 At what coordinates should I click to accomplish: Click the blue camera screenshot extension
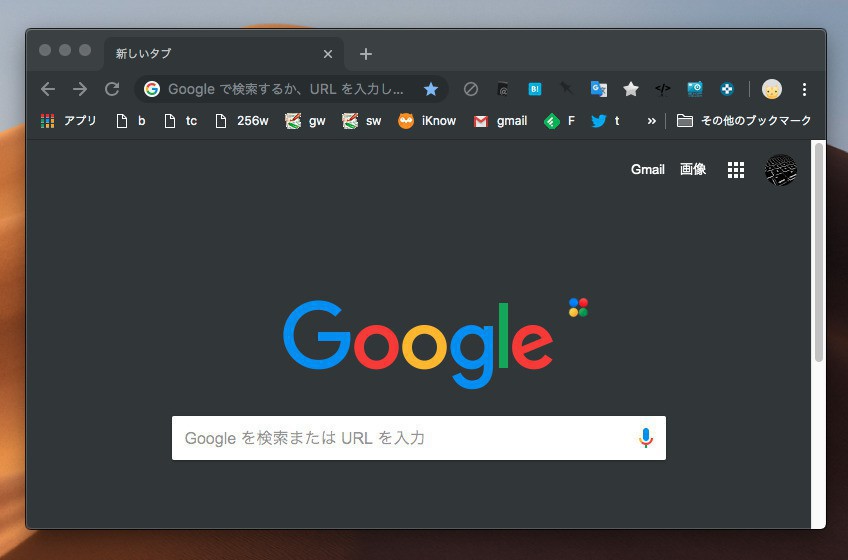click(695, 89)
